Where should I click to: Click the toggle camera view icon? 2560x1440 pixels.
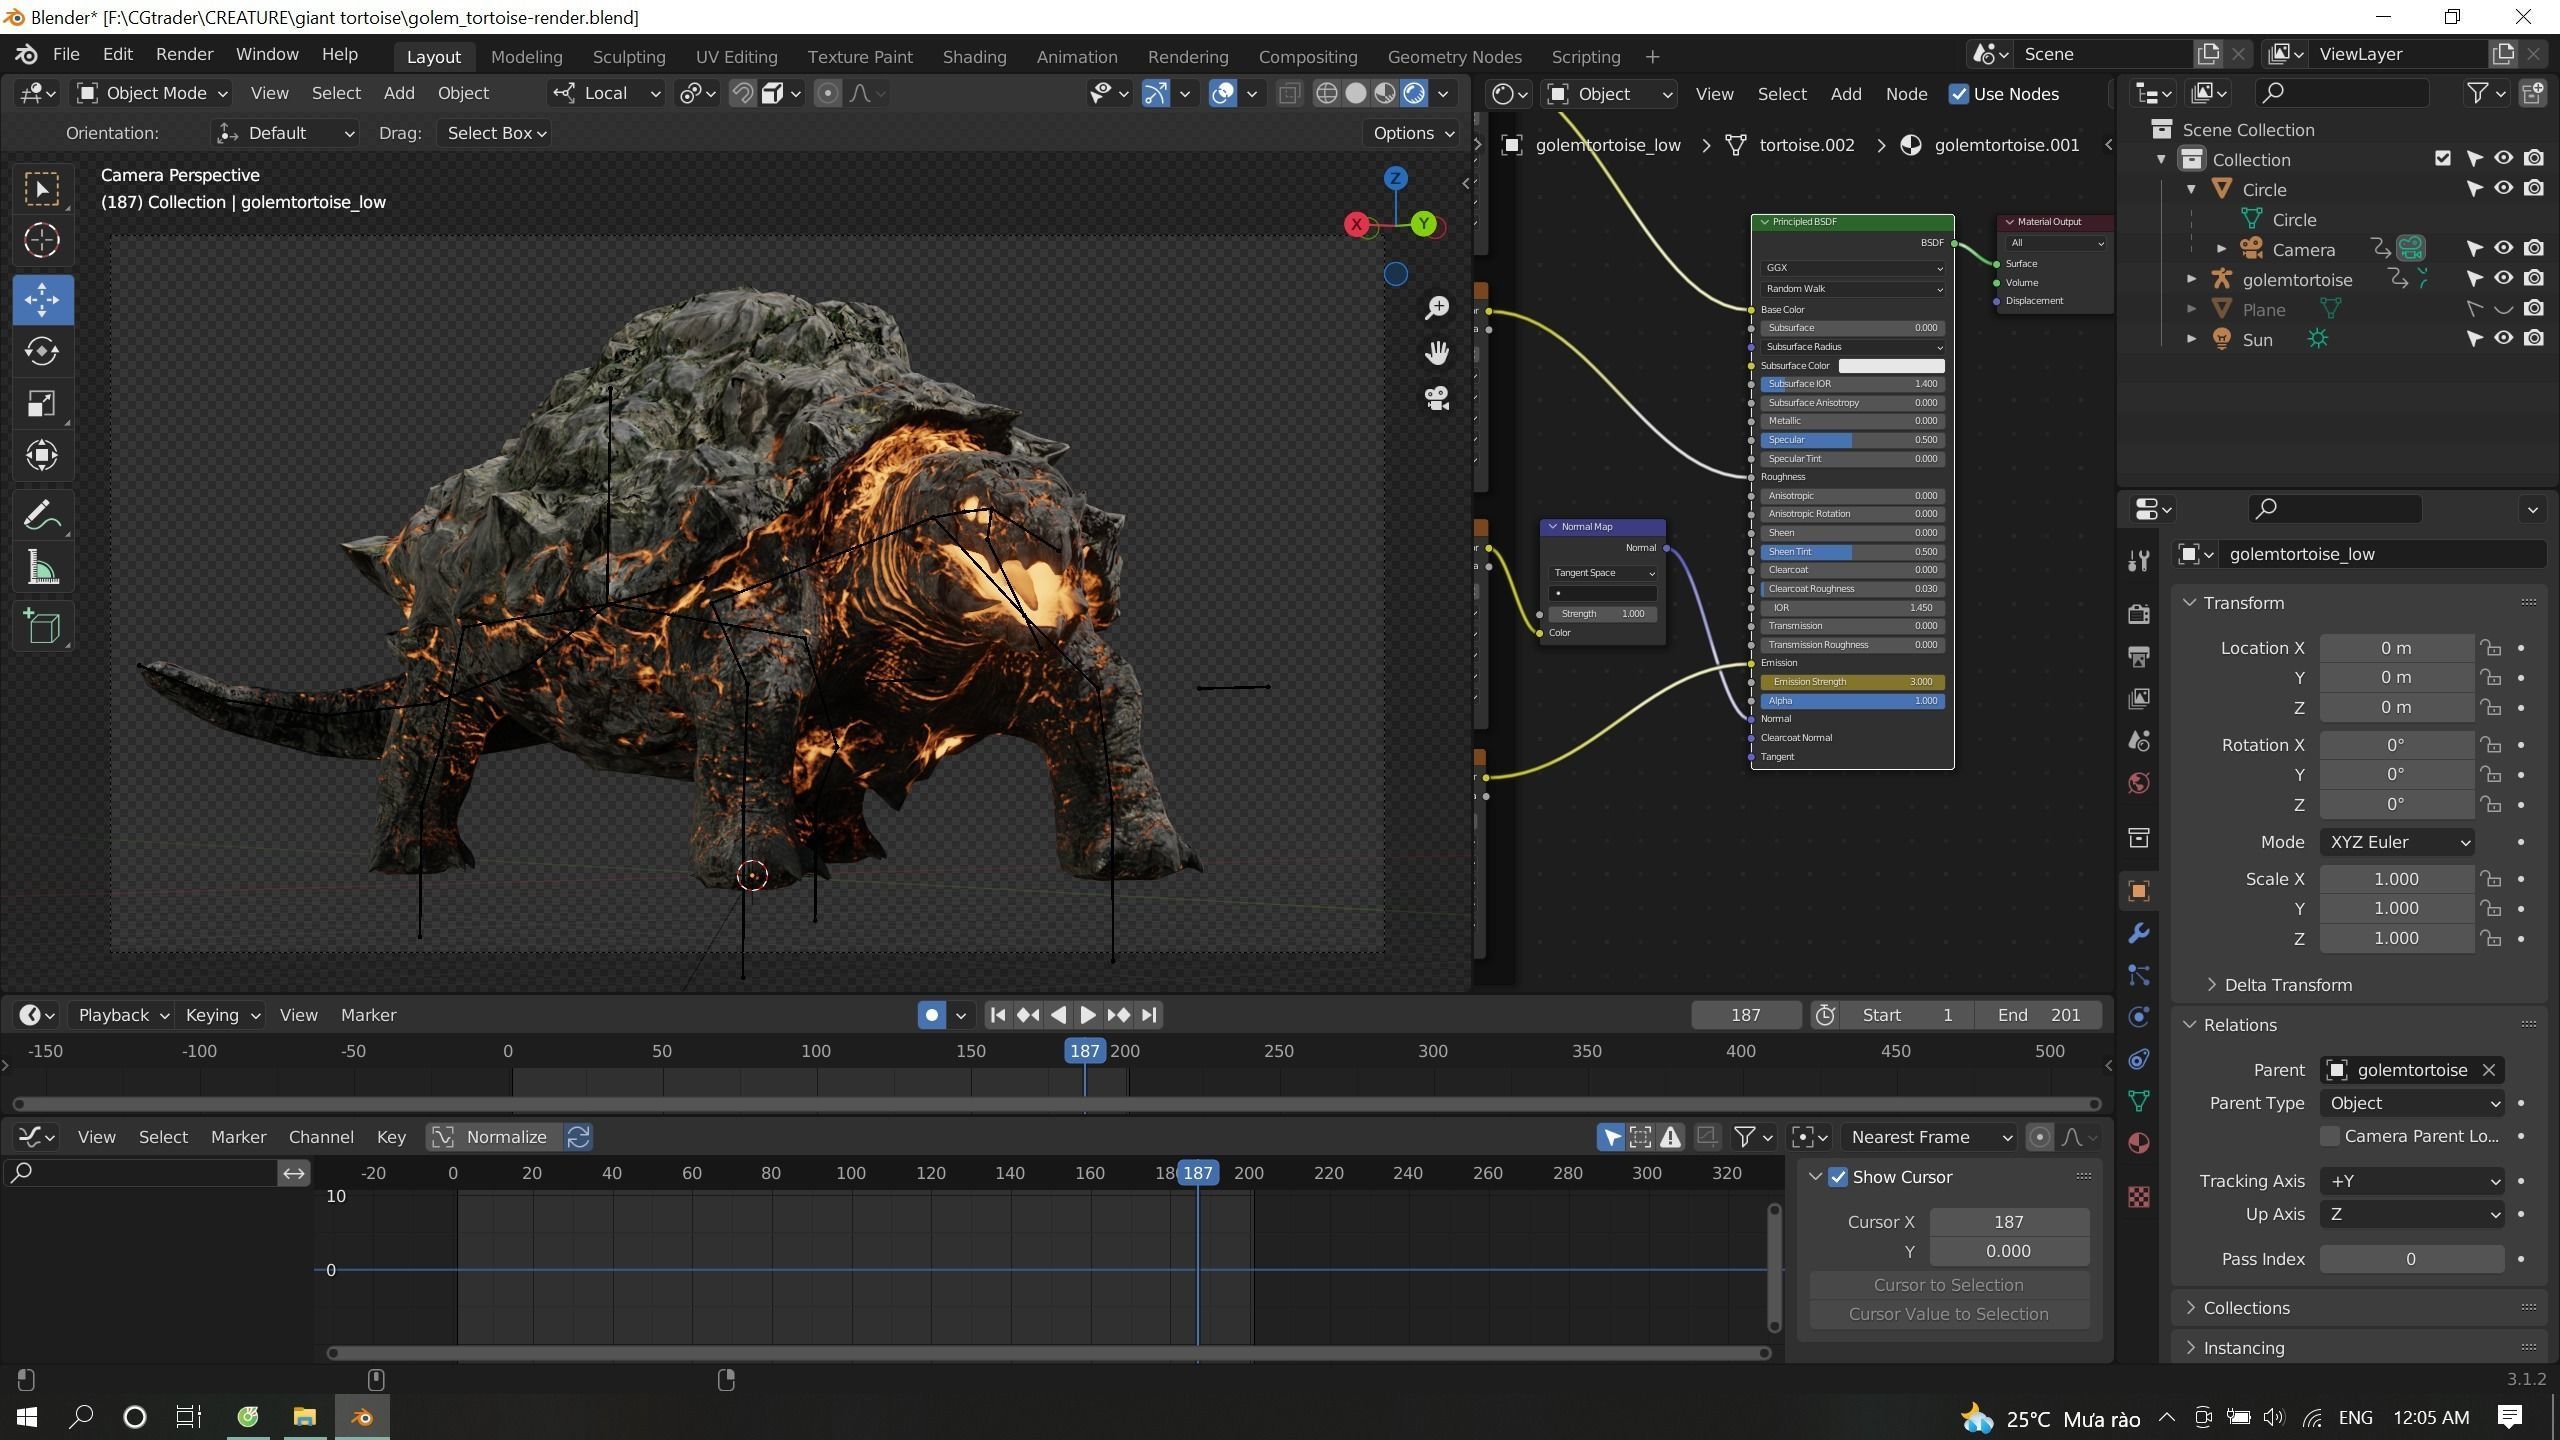(x=1437, y=398)
